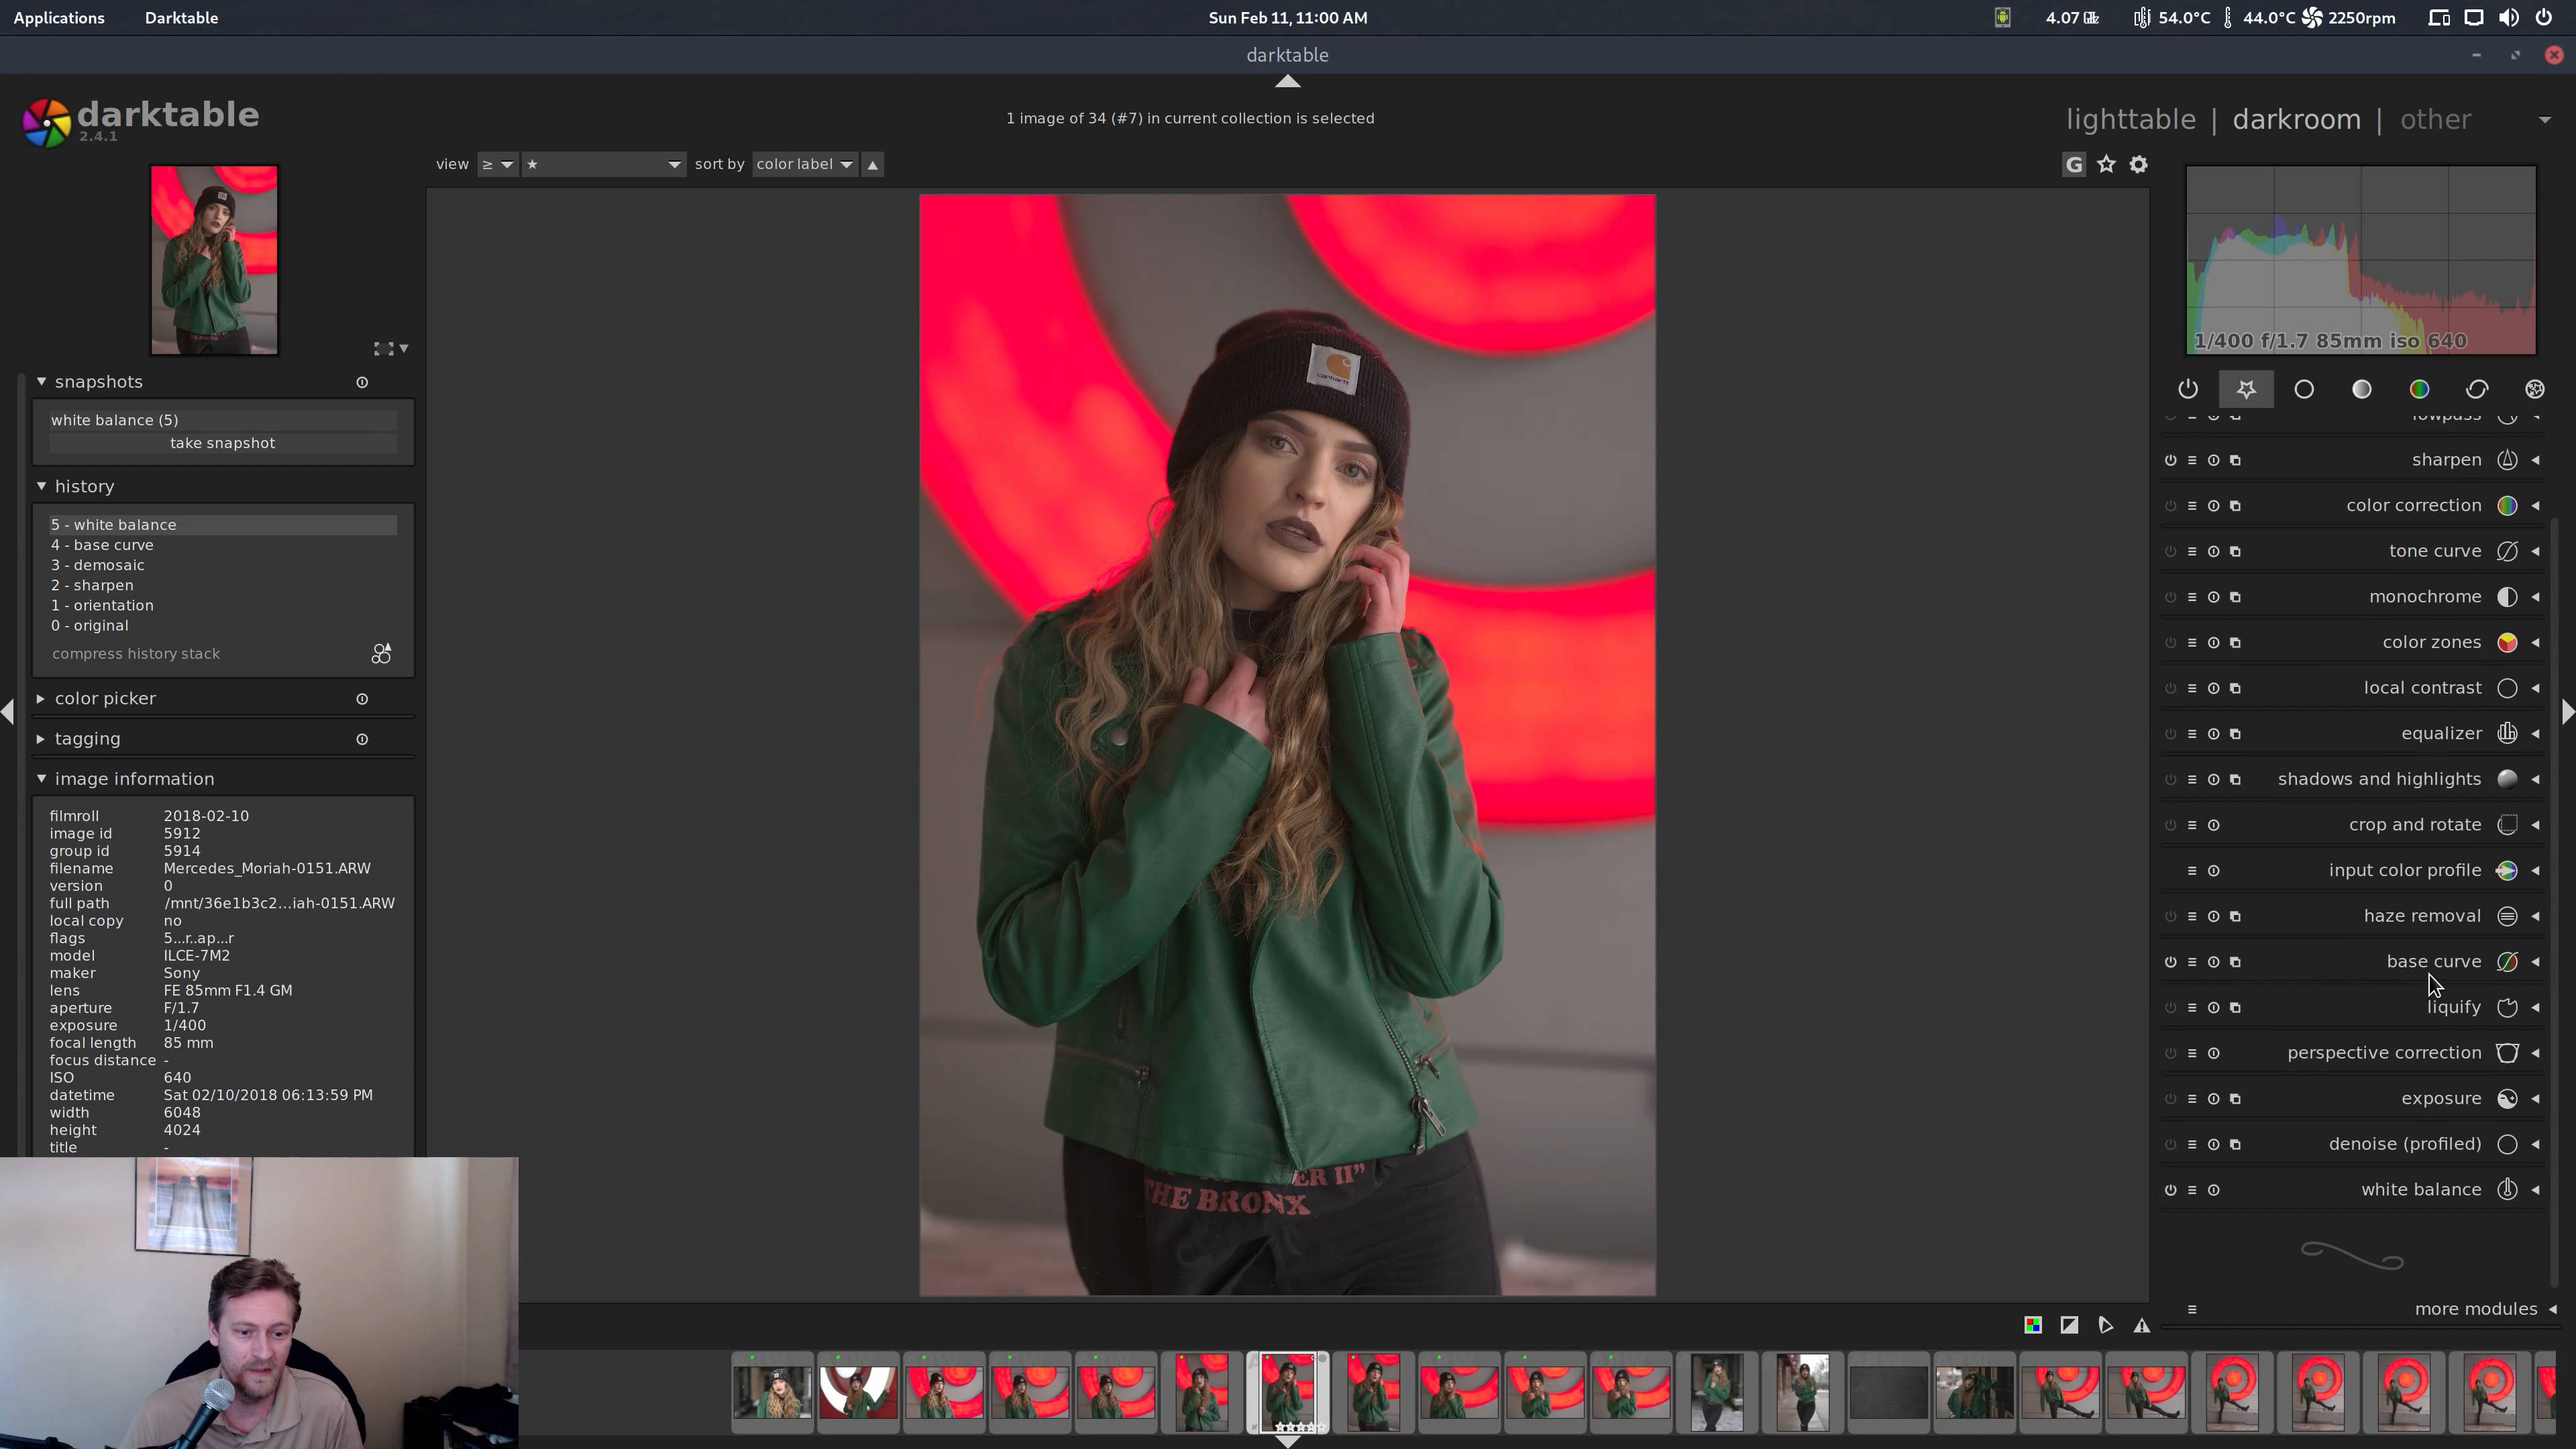Turn on the exposure module switch

(2170, 1099)
